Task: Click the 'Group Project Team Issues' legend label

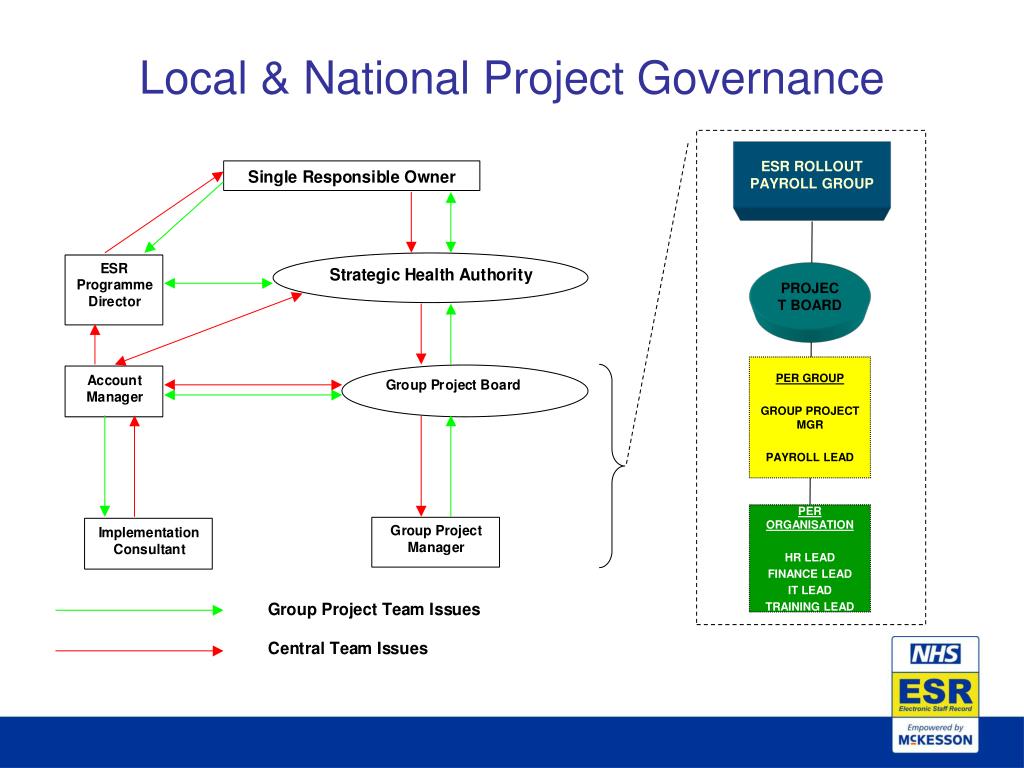Action: coord(374,609)
